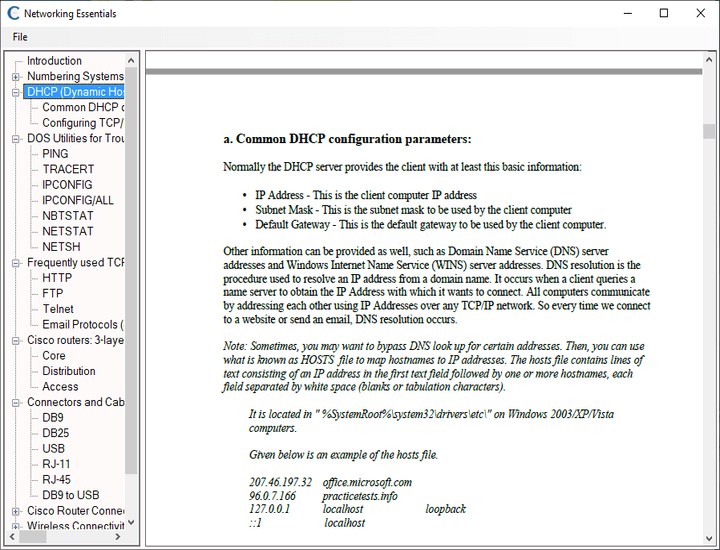This screenshot has height=550, width=720.
Task: Open the Core layer topic
Action: [x=54, y=356]
